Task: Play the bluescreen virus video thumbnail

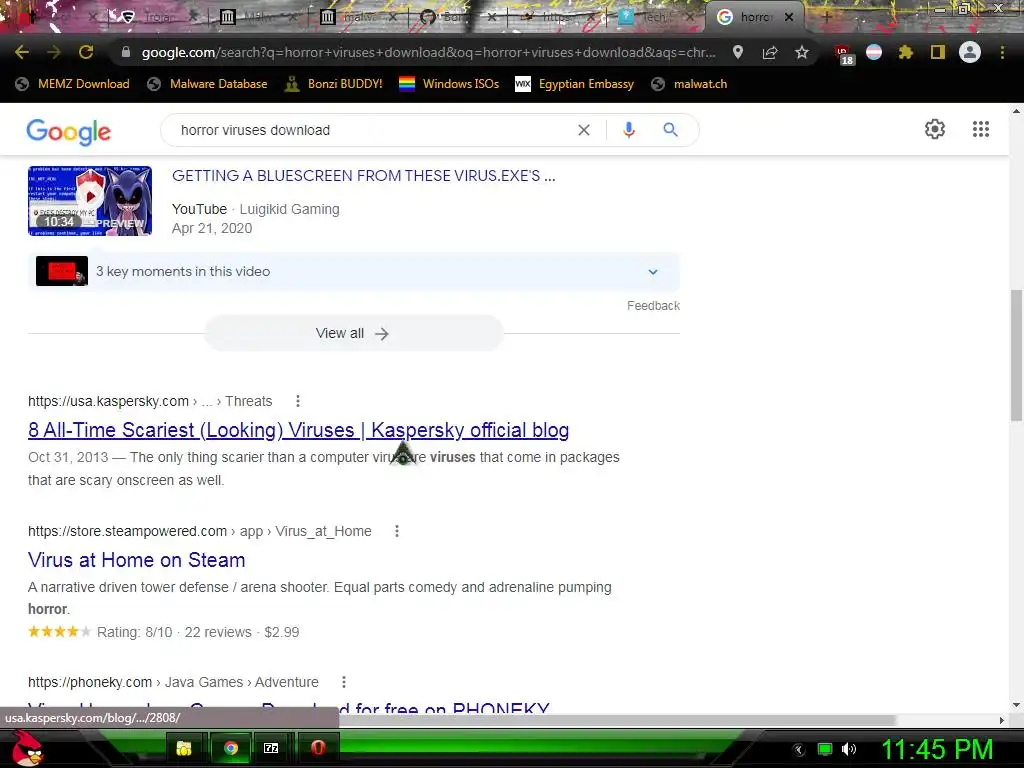Action: [90, 200]
